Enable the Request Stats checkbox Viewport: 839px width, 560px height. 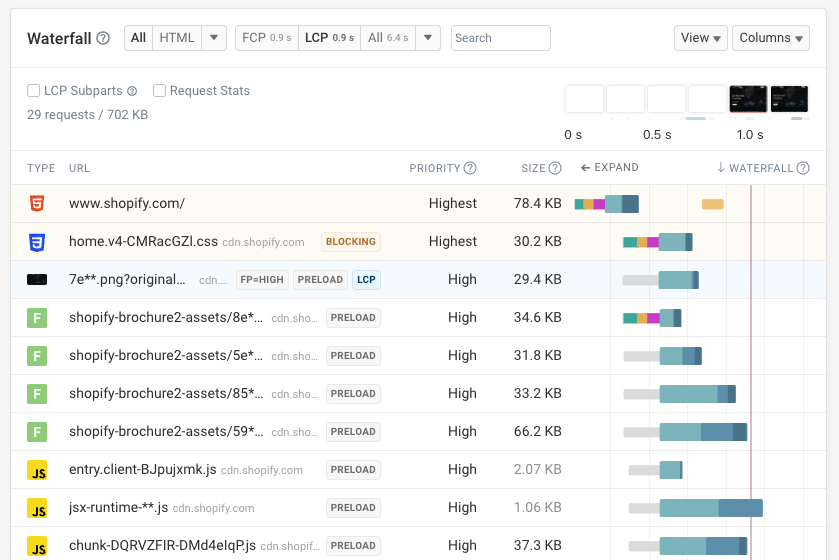[x=160, y=91]
